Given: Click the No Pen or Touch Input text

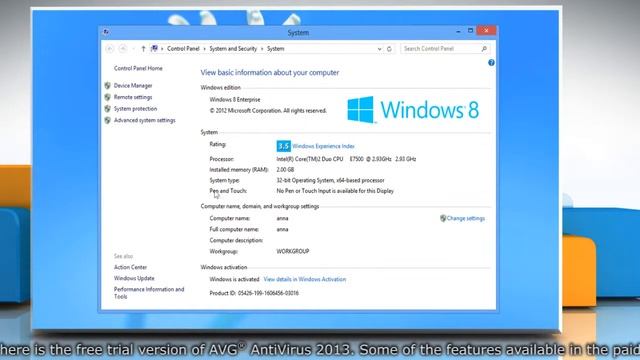Looking at the screenshot, I should click(x=335, y=191).
